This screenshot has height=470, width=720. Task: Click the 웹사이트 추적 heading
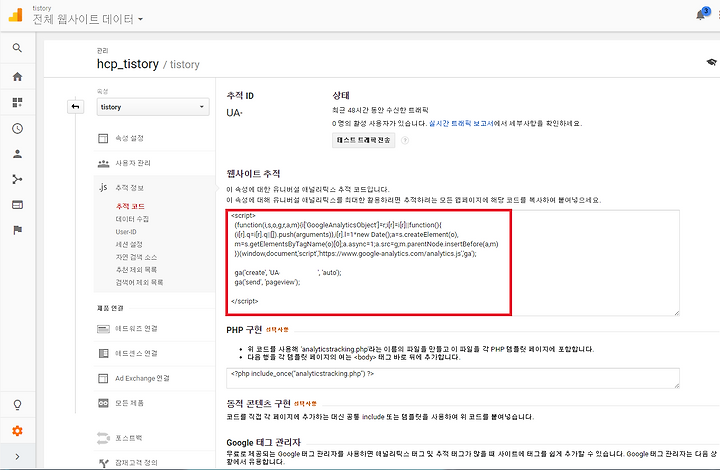(253, 173)
